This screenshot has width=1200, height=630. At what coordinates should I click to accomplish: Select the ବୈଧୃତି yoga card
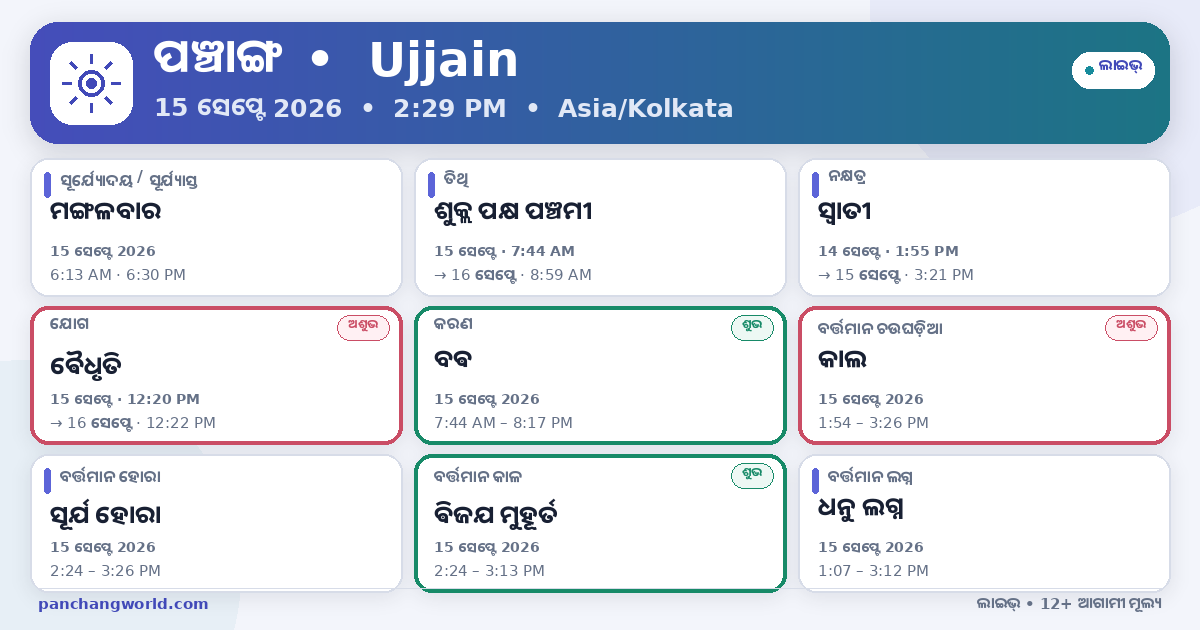[x=216, y=375]
